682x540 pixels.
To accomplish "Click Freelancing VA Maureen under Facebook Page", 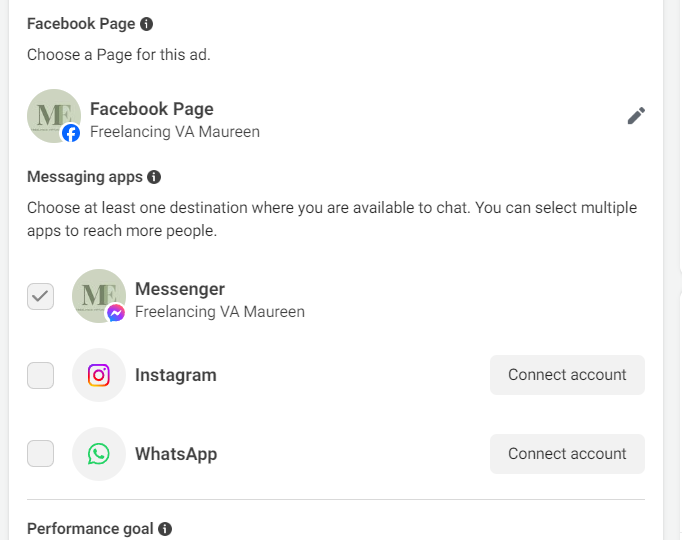I will pos(175,131).
